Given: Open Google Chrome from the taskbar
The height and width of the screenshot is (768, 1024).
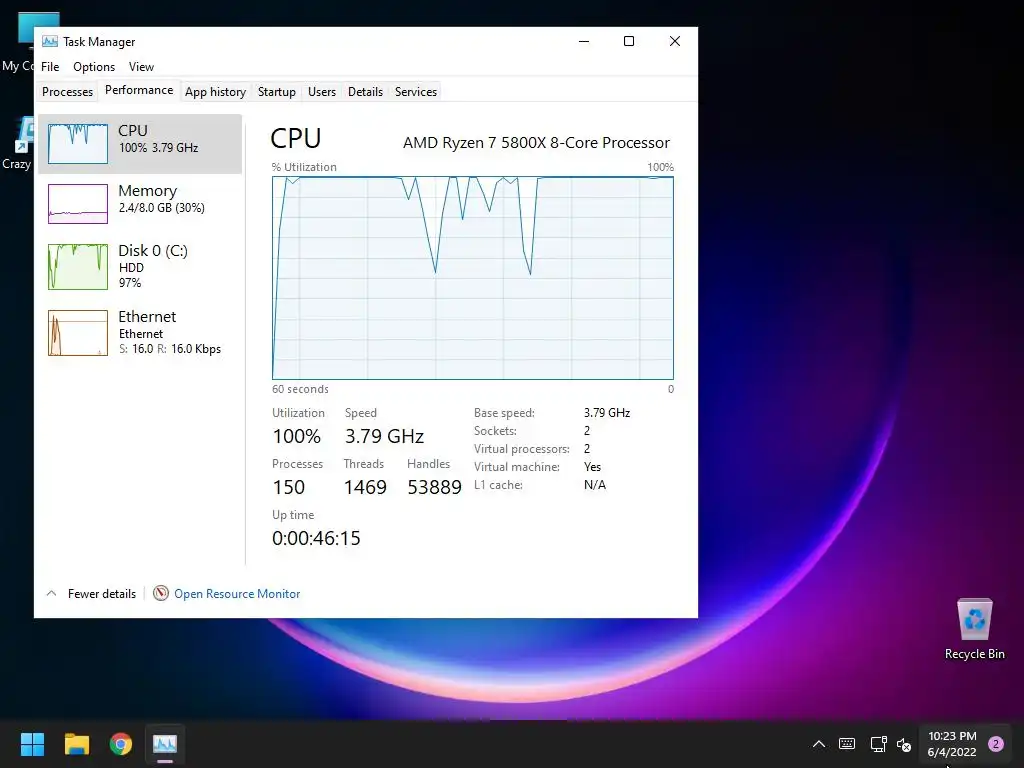Looking at the screenshot, I should click(121, 744).
